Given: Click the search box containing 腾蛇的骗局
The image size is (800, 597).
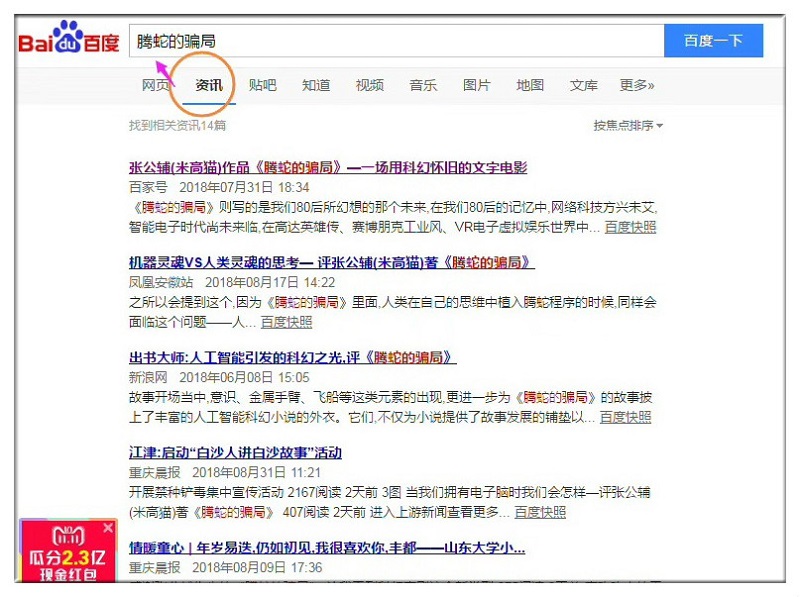Looking at the screenshot, I should coord(396,41).
